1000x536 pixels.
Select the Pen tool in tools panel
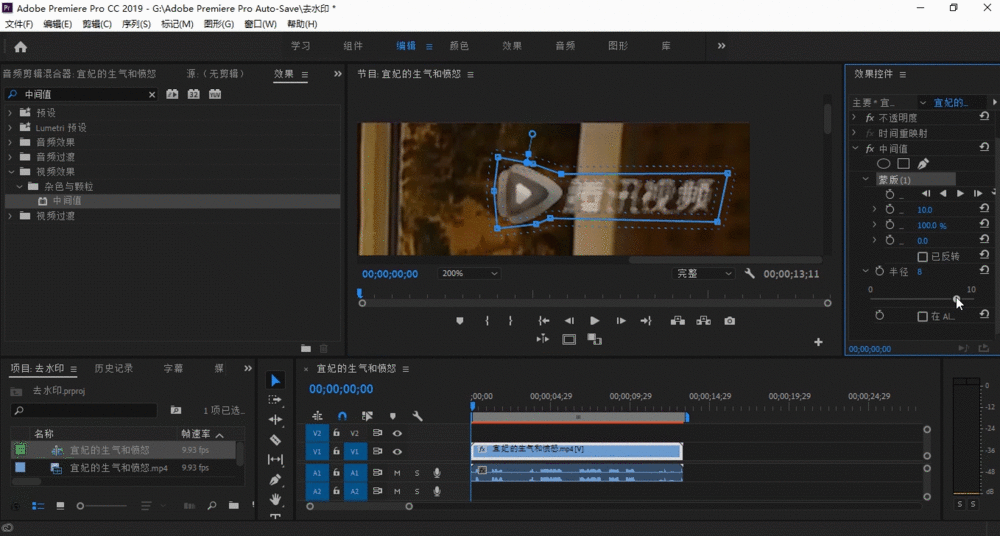click(x=275, y=479)
